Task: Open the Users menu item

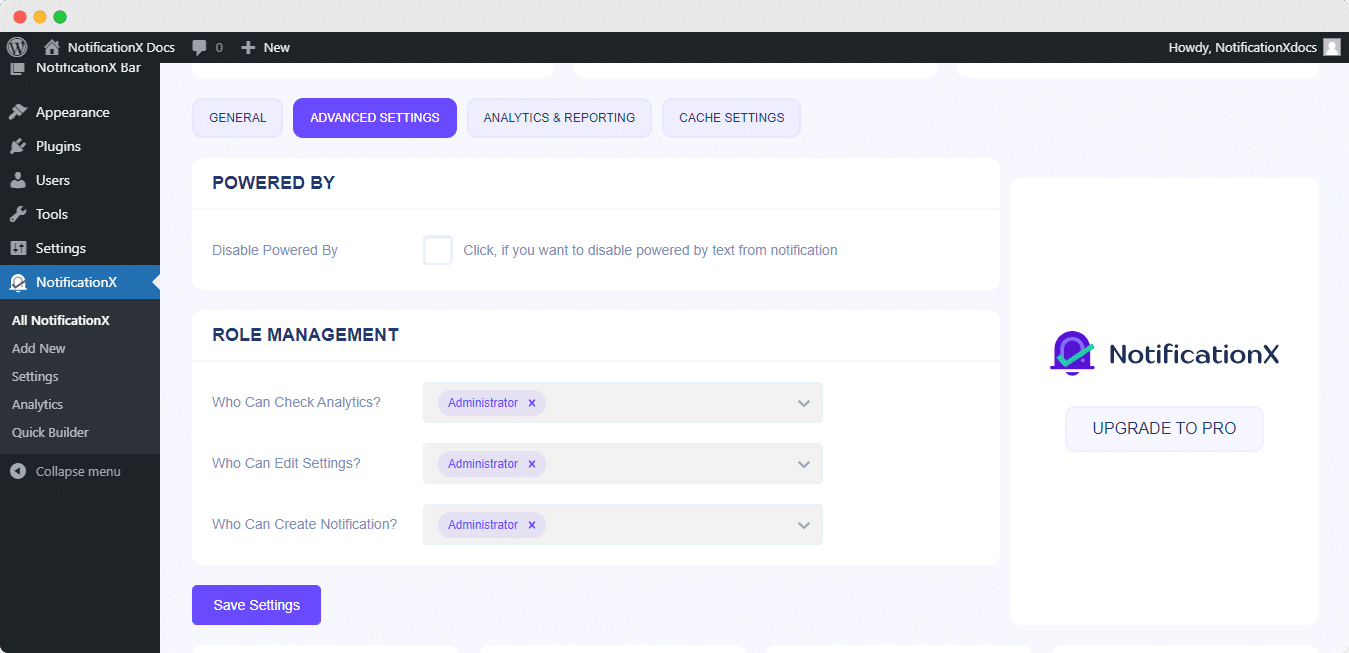Action: point(80,180)
